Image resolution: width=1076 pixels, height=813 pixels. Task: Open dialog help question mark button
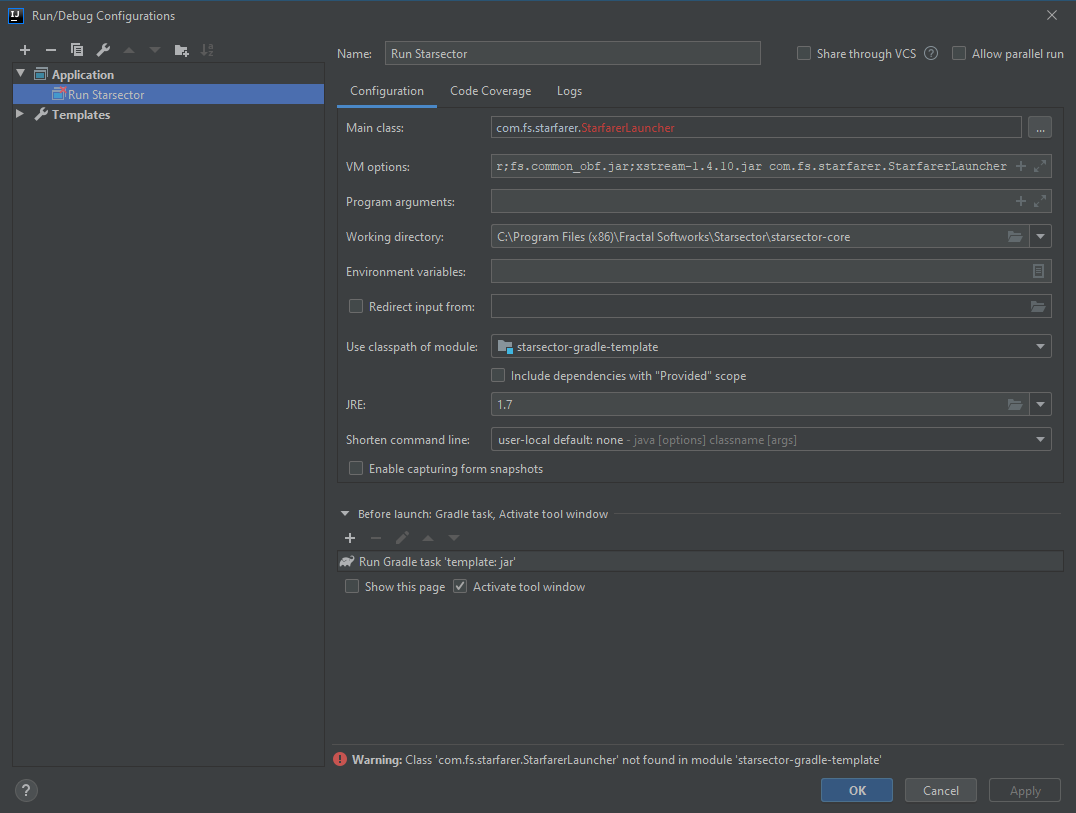click(26, 790)
